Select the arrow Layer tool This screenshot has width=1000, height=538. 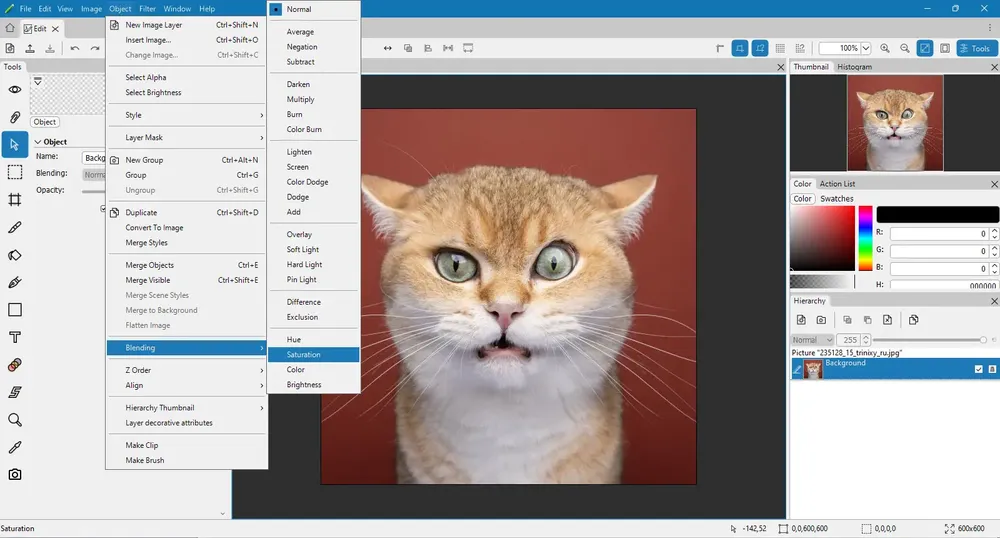click(15, 145)
